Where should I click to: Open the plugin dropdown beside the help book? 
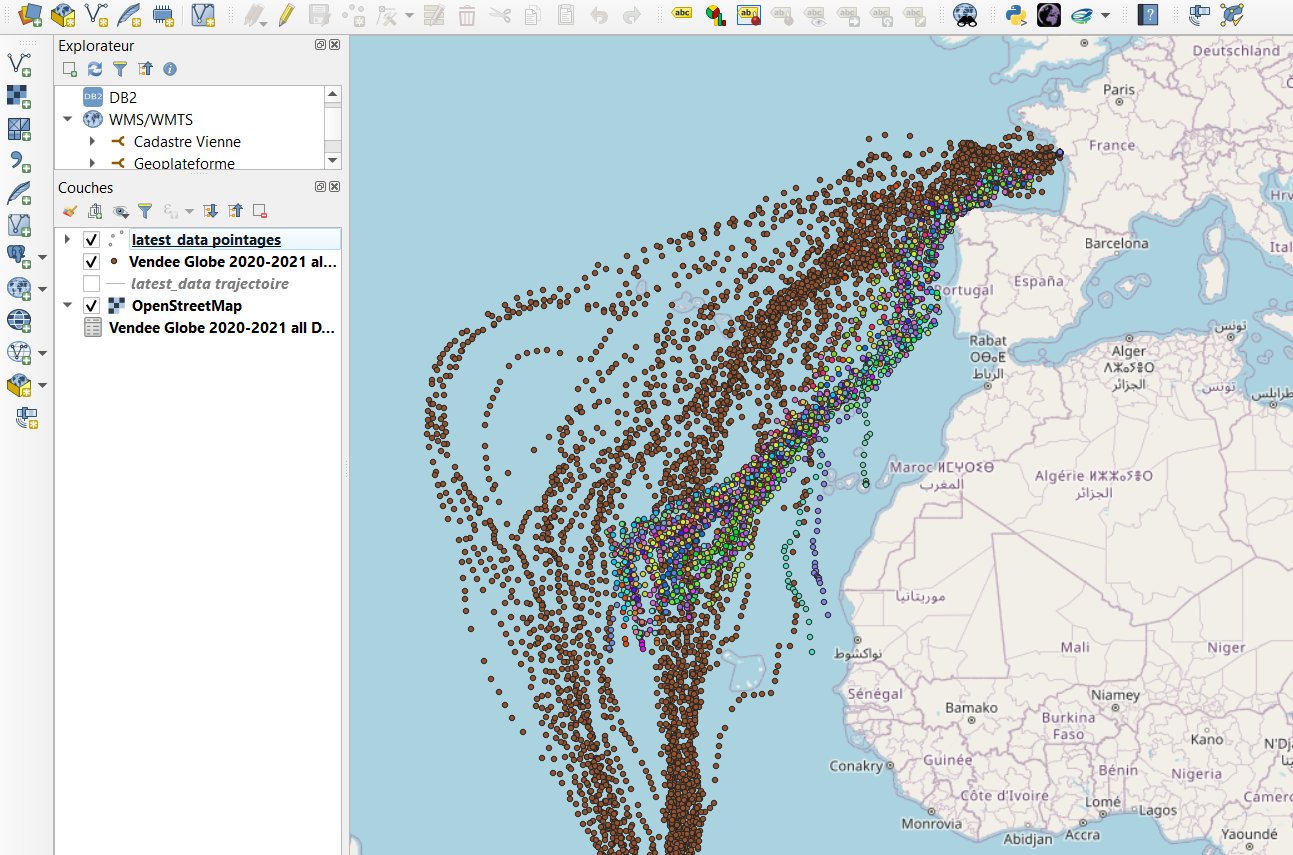pyautogui.click(x=1105, y=15)
